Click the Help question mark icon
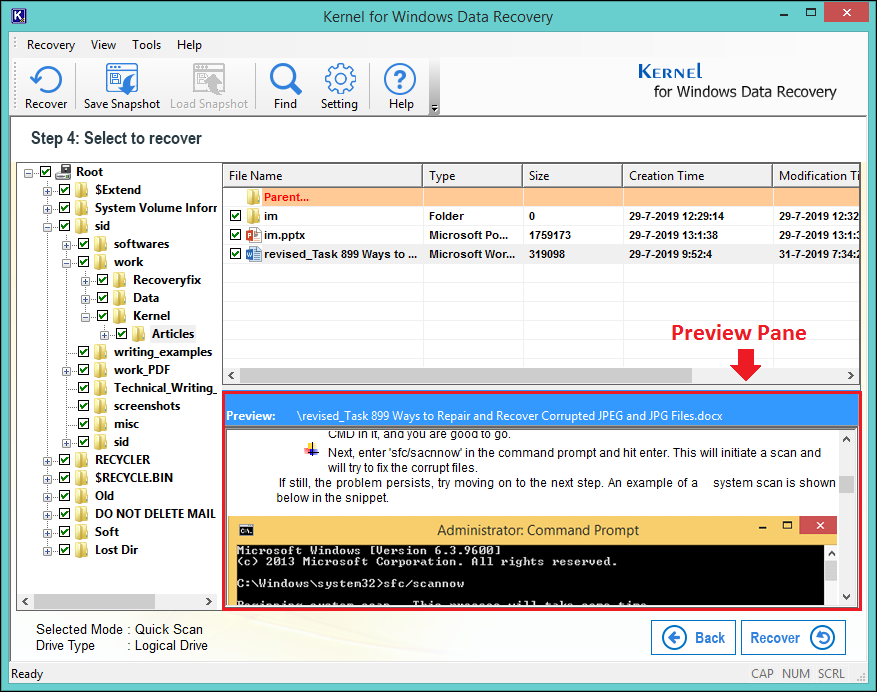877x692 pixels. pos(400,79)
